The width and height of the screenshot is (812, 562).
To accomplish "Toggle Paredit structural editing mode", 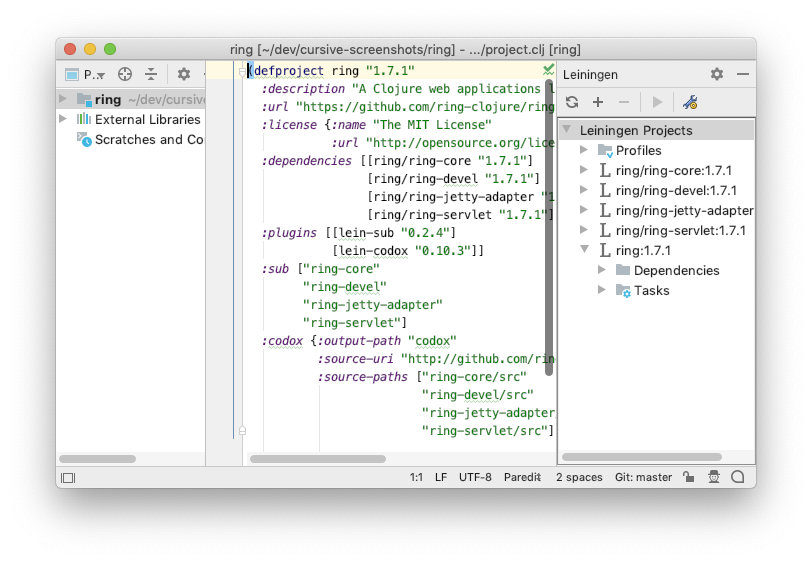I will 522,477.
